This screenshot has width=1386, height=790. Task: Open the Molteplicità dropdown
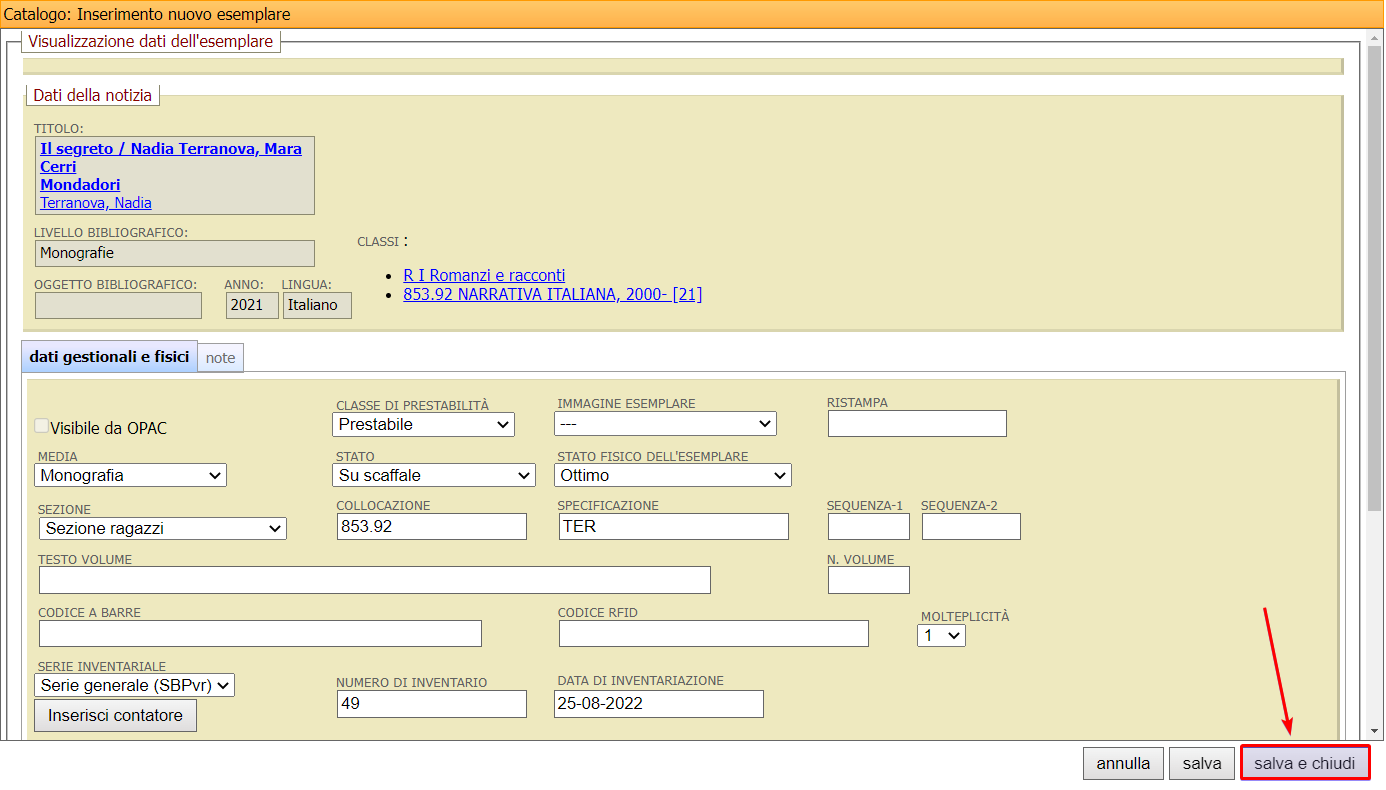click(941, 635)
